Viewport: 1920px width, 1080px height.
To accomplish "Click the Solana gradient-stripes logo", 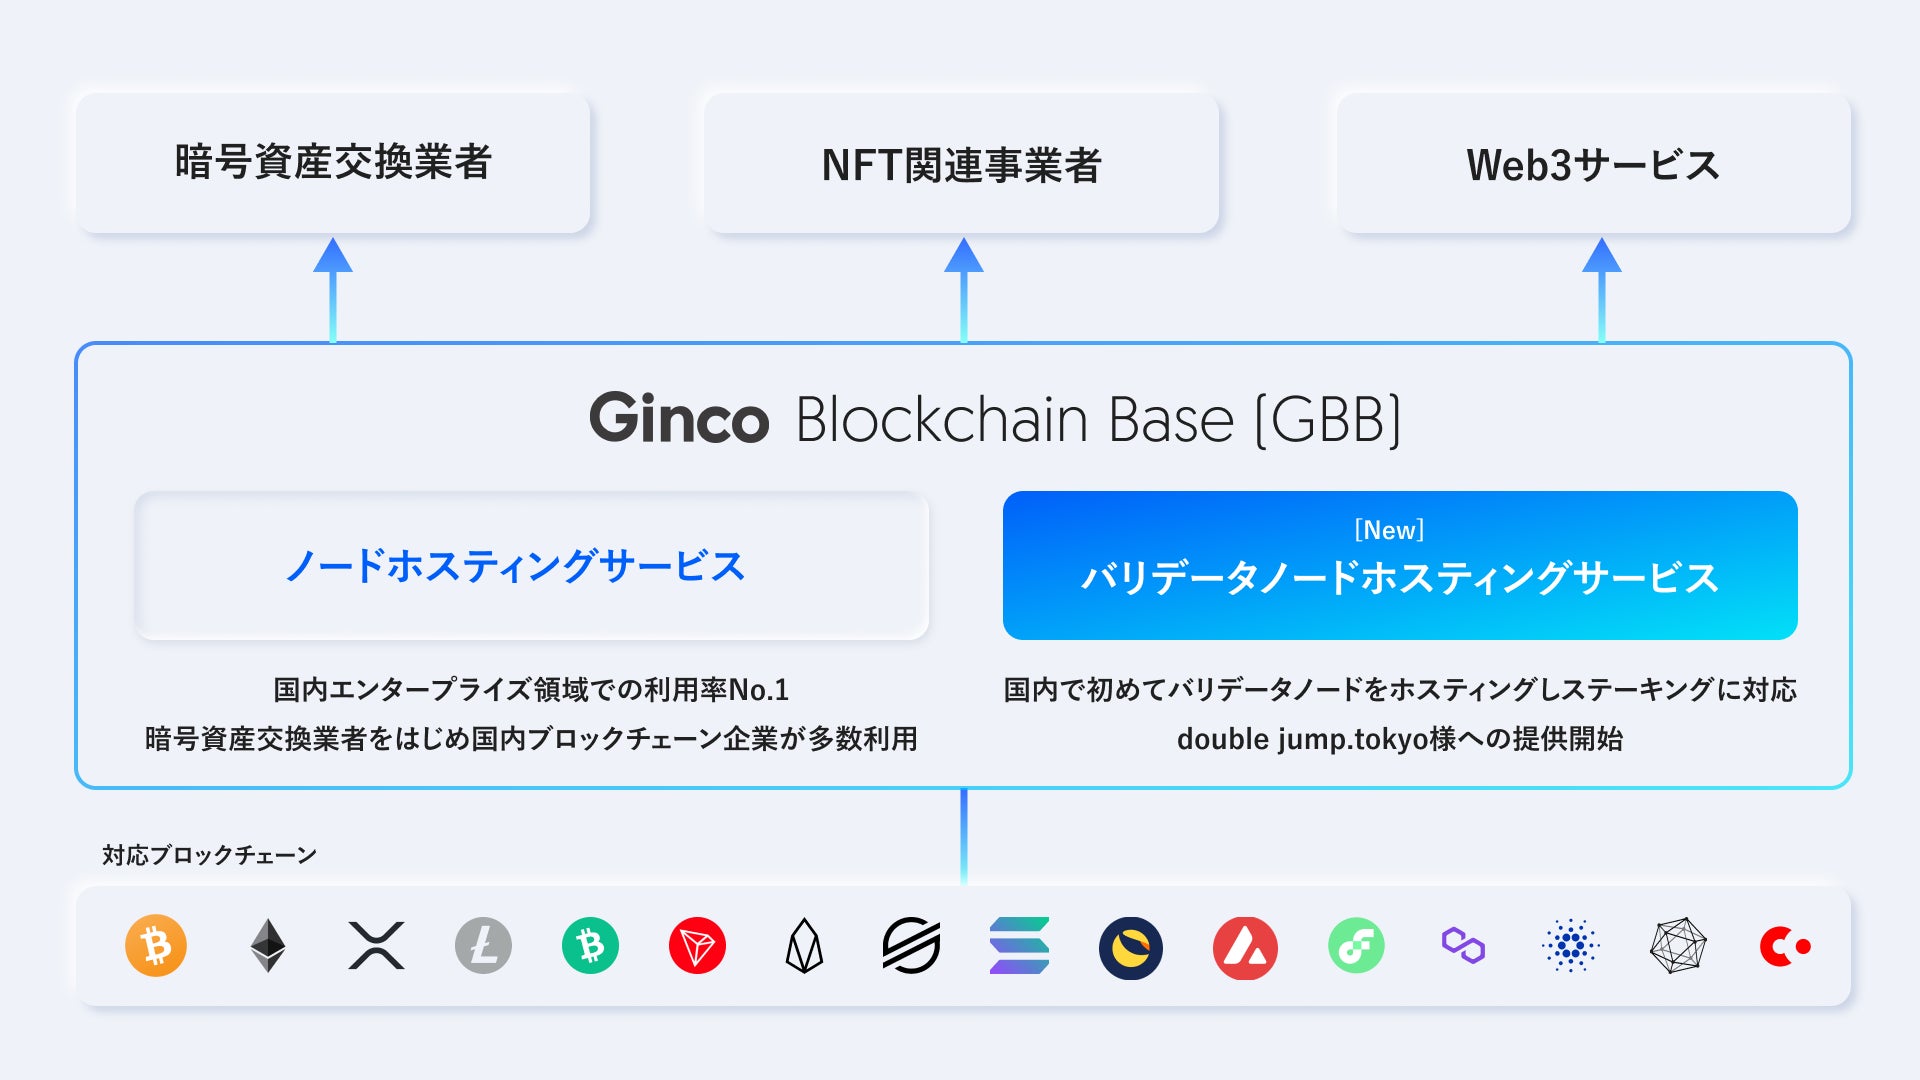I will tap(1019, 946).
